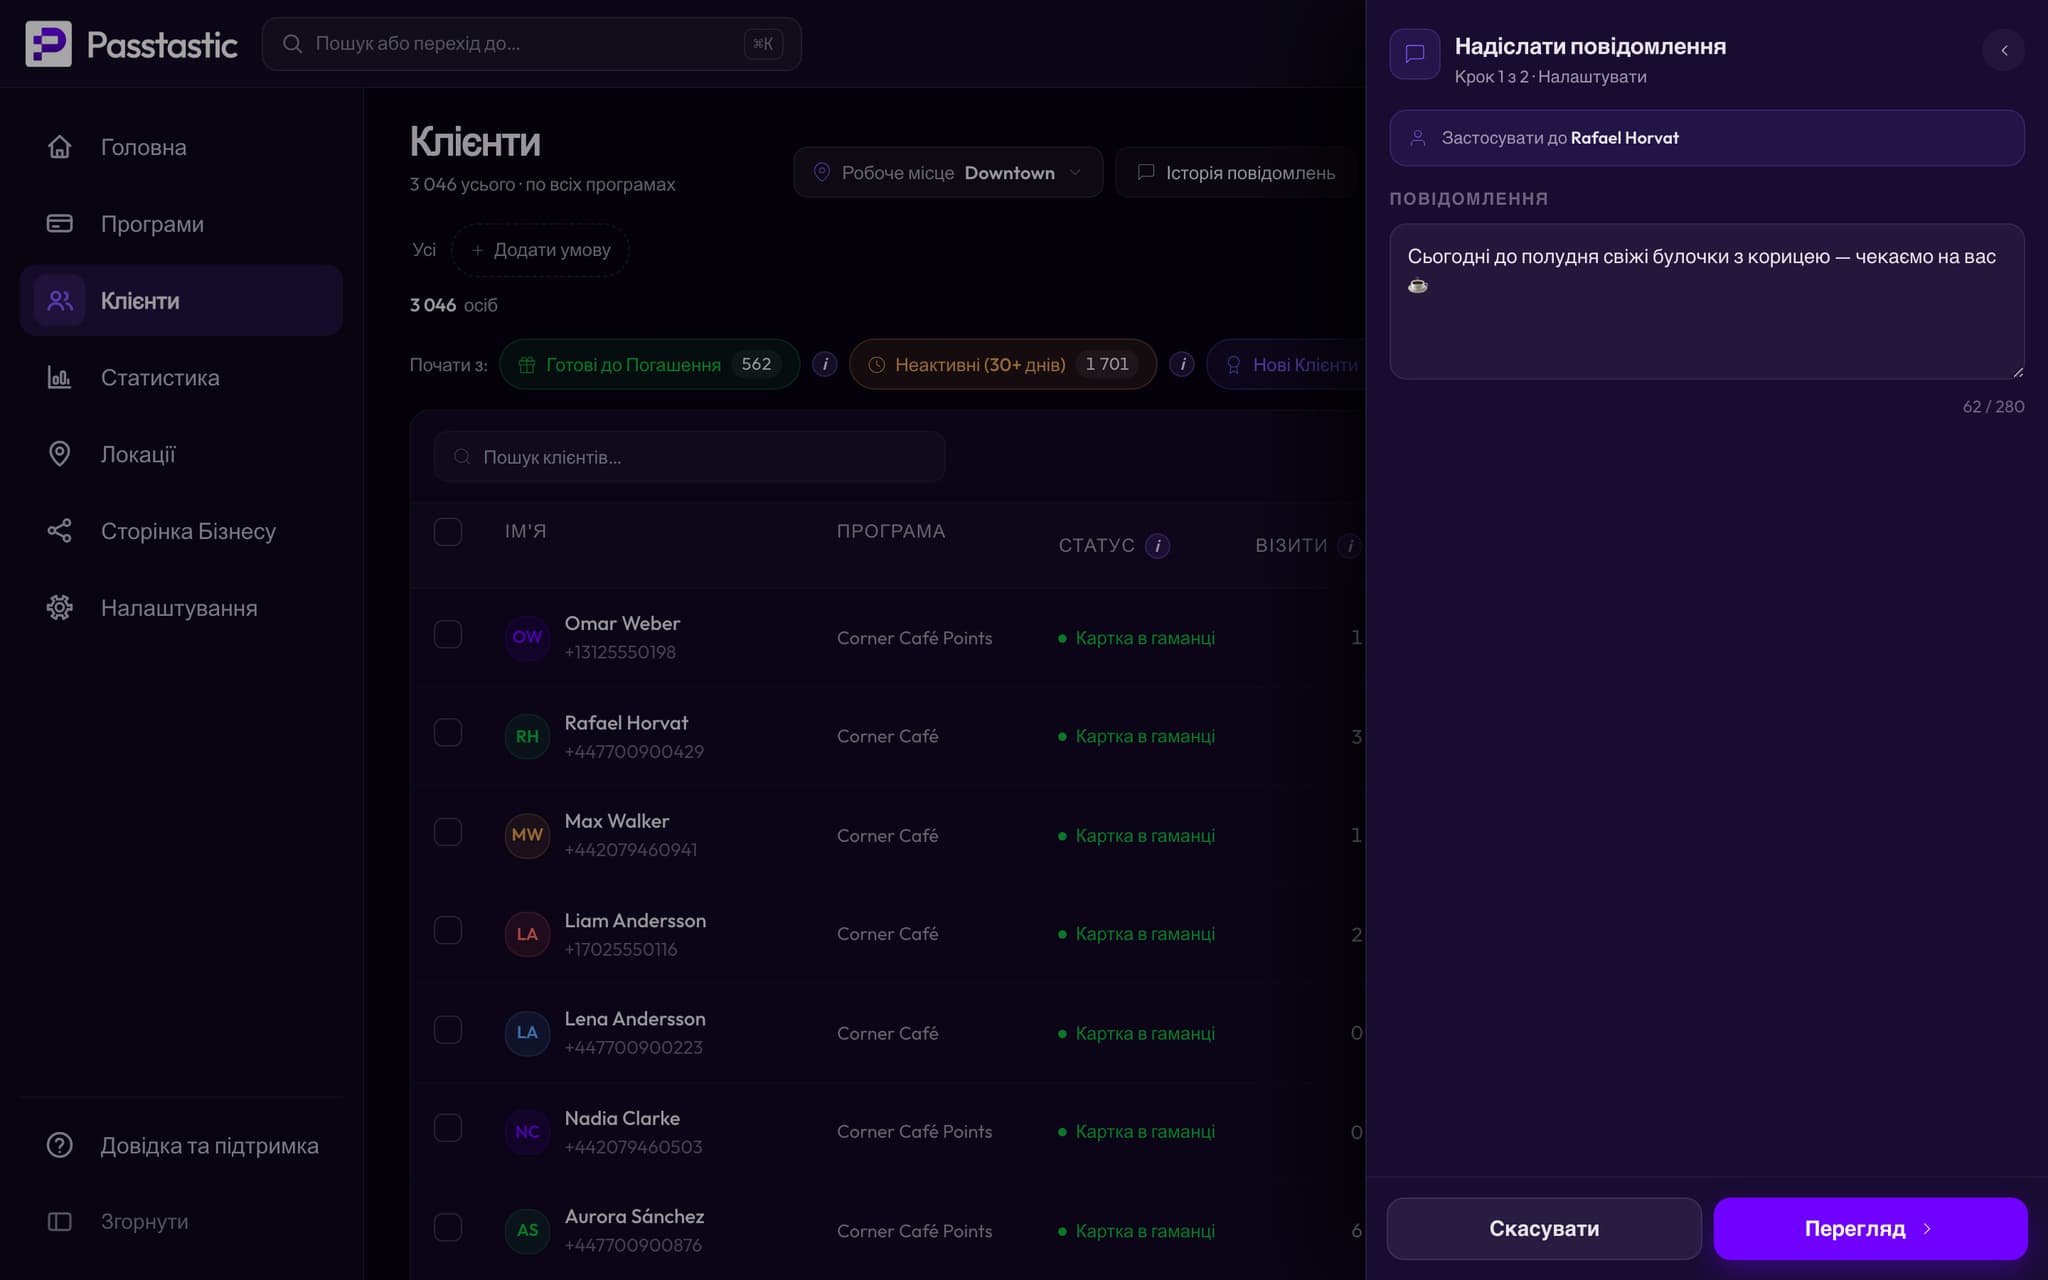Viewport: 2048px width, 1280px height.
Task: Click Rafael Horvat RH avatar
Action: pyautogui.click(x=527, y=736)
